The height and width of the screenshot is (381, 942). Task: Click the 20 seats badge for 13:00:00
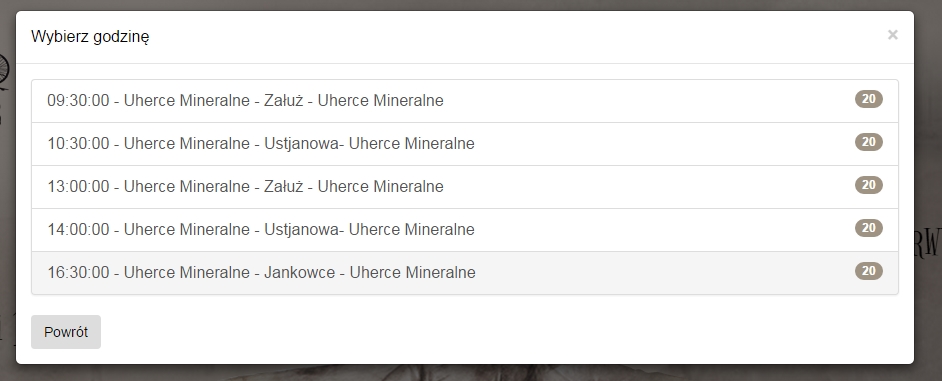point(869,184)
